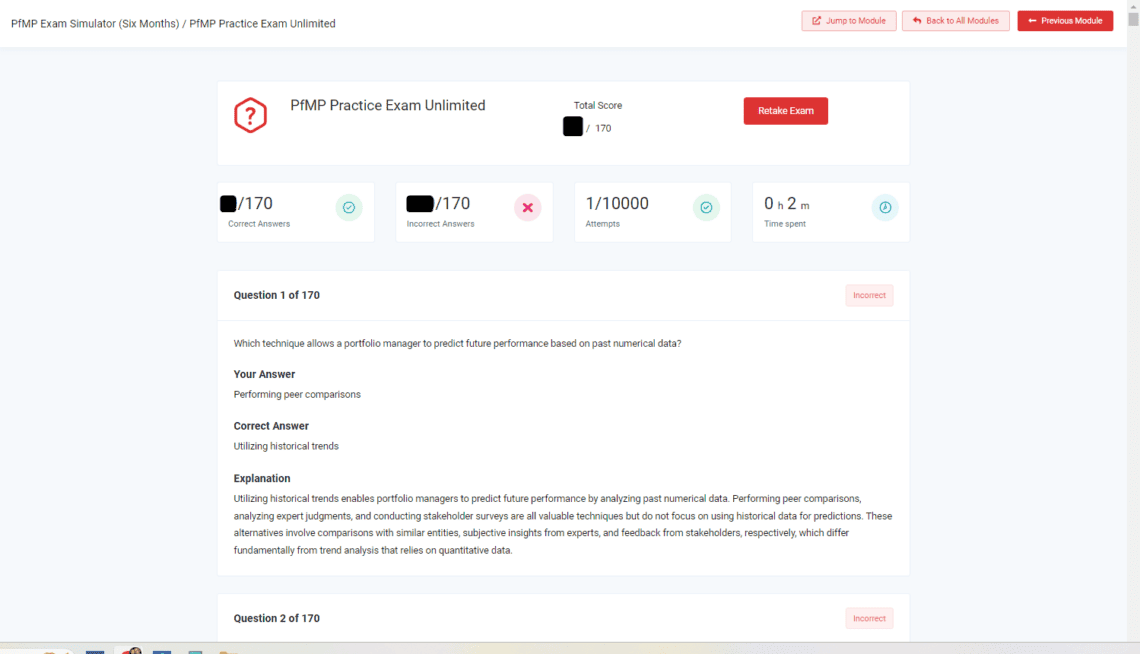Click the hexagonal question mark exam icon
Viewport: 1140px width, 654px height.
click(250, 115)
